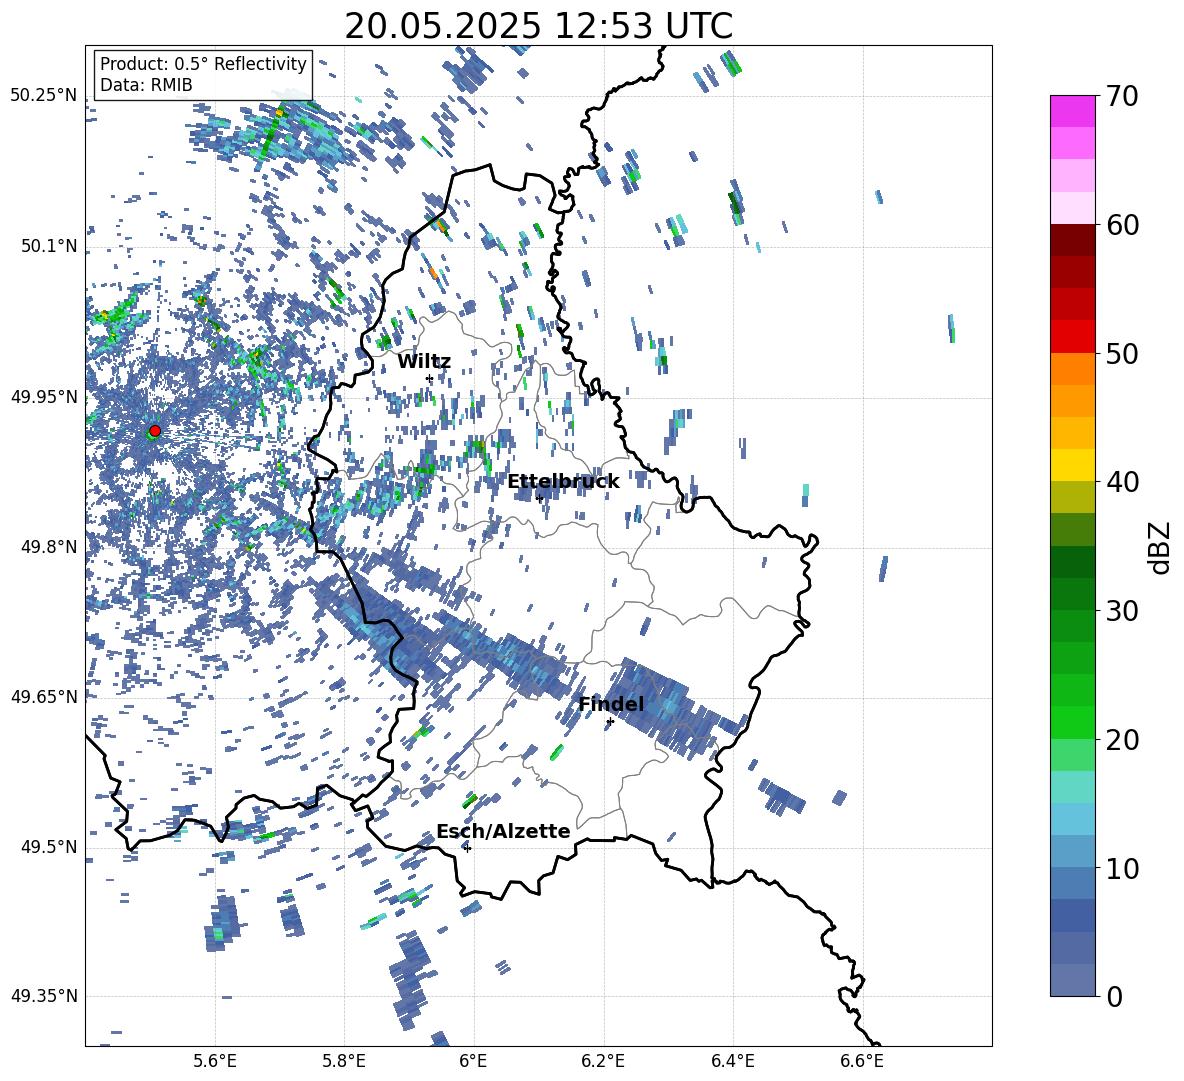Click the 49.5°N latitude label
Viewport: 1184px width, 1081px height.
pyautogui.click(x=48, y=846)
